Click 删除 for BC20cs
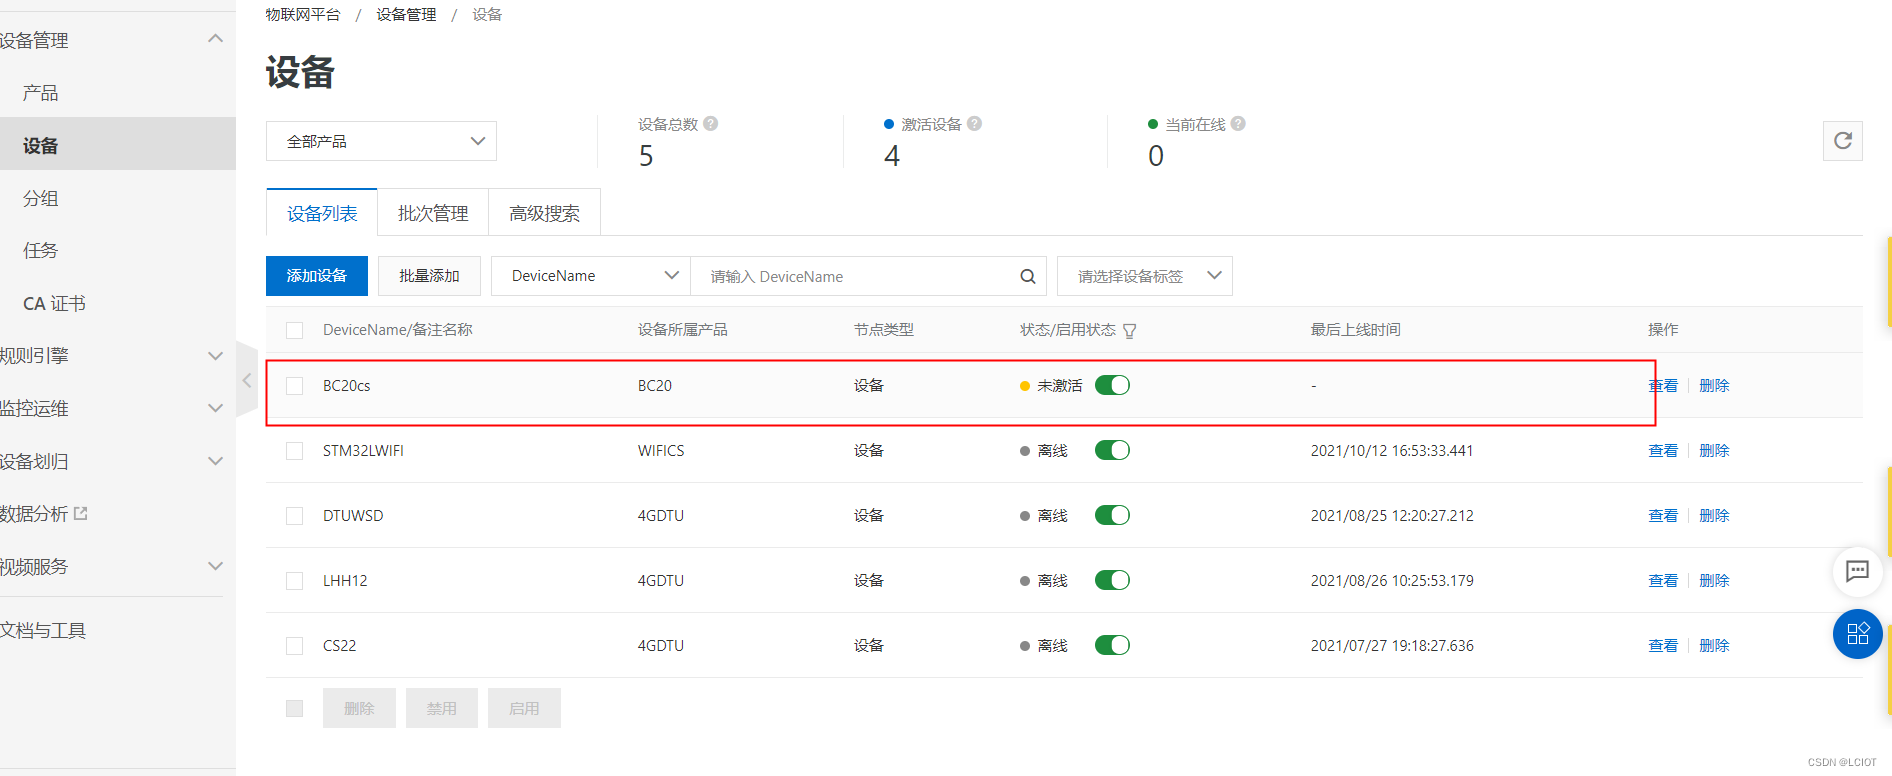 (1714, 386)
